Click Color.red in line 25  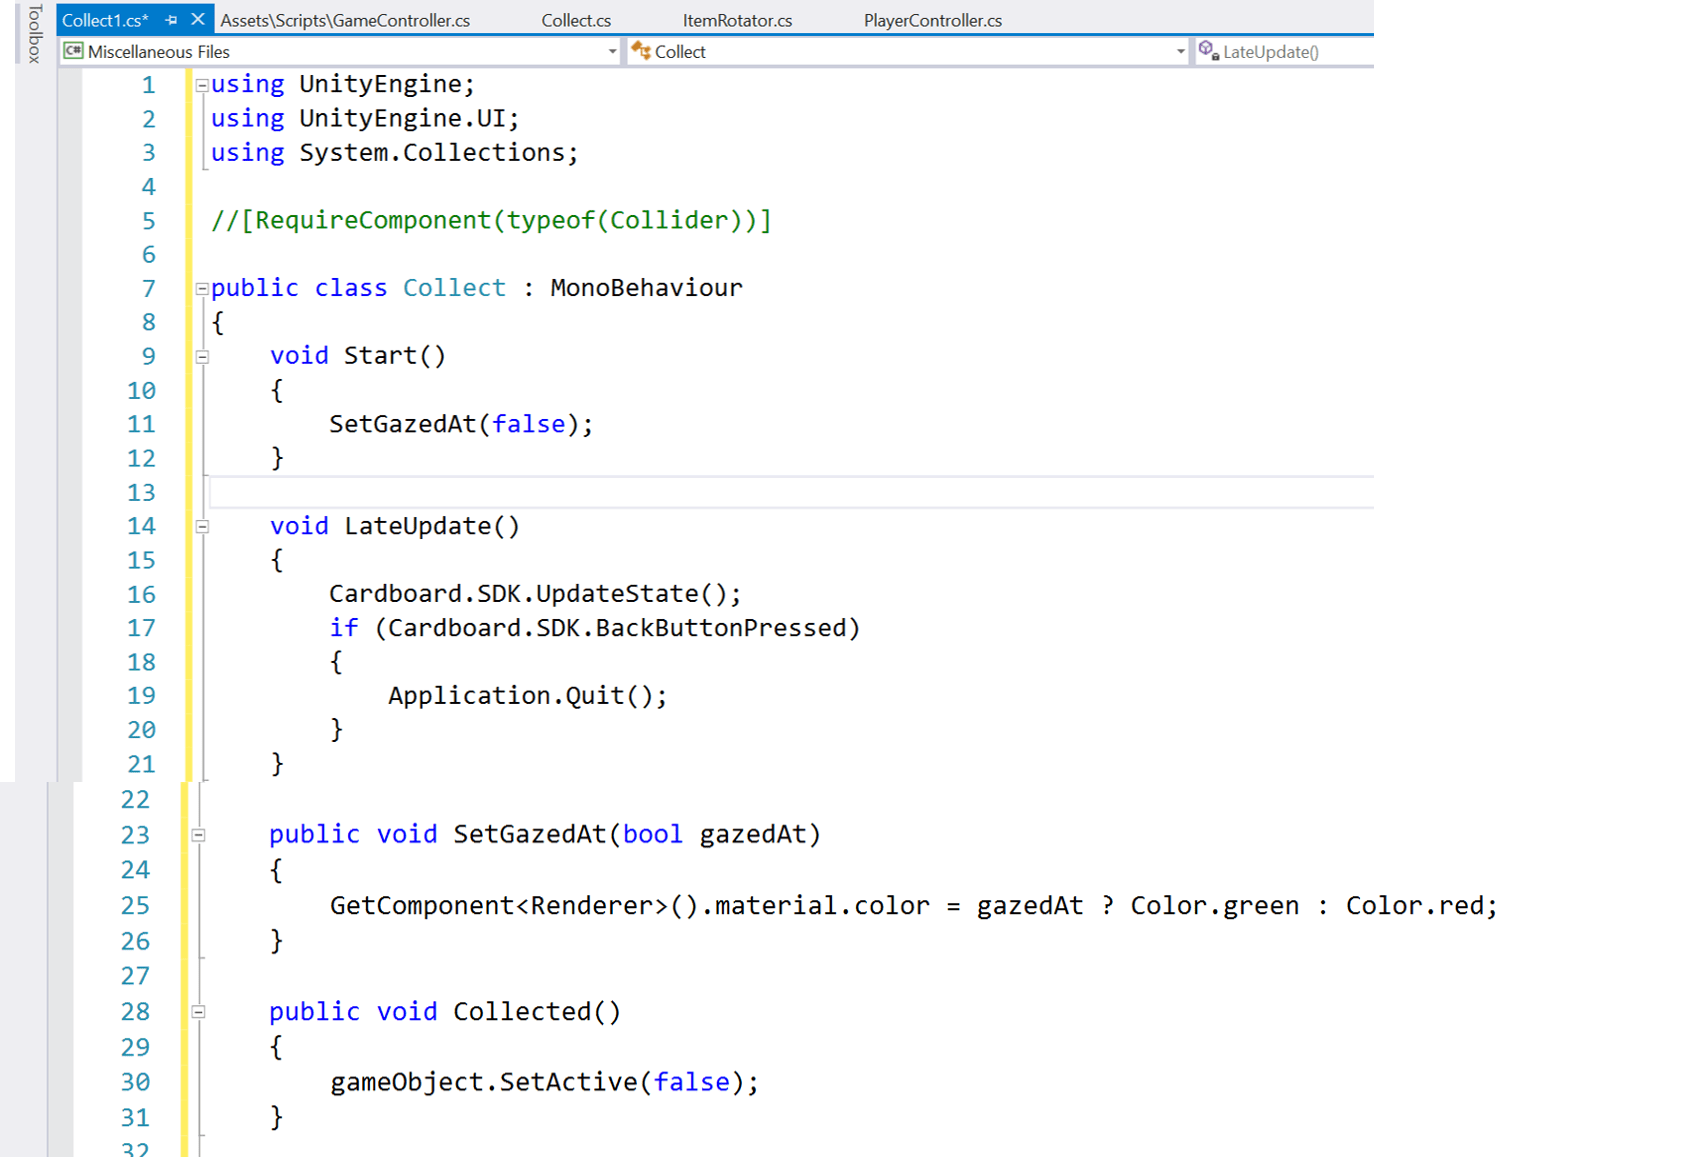1415,906
